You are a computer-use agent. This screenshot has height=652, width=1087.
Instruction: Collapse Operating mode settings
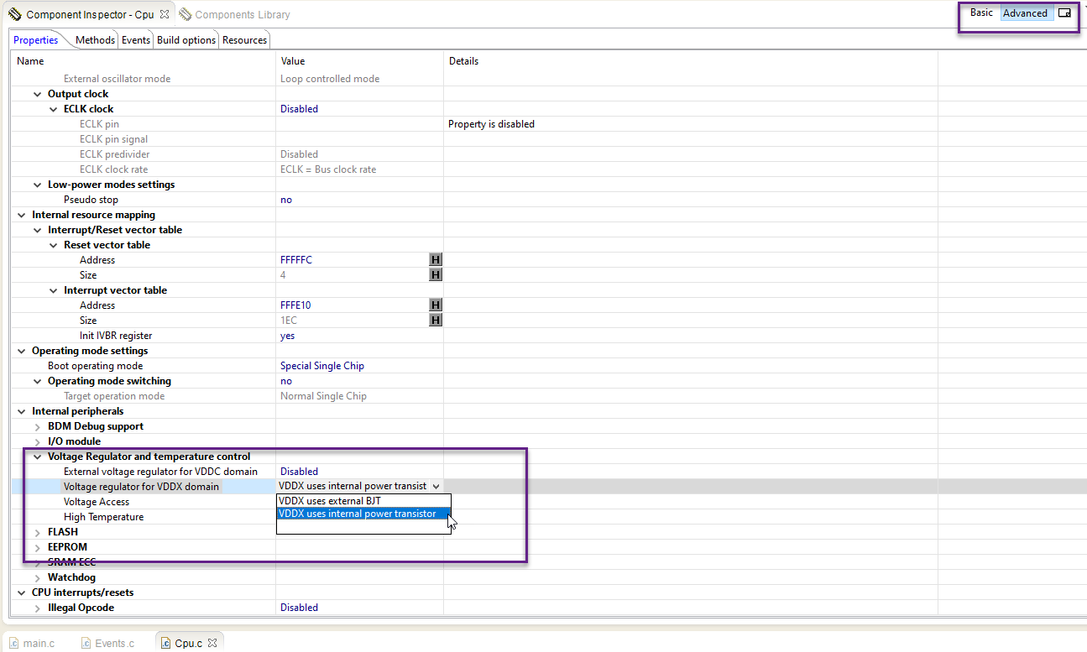point(21,351)
